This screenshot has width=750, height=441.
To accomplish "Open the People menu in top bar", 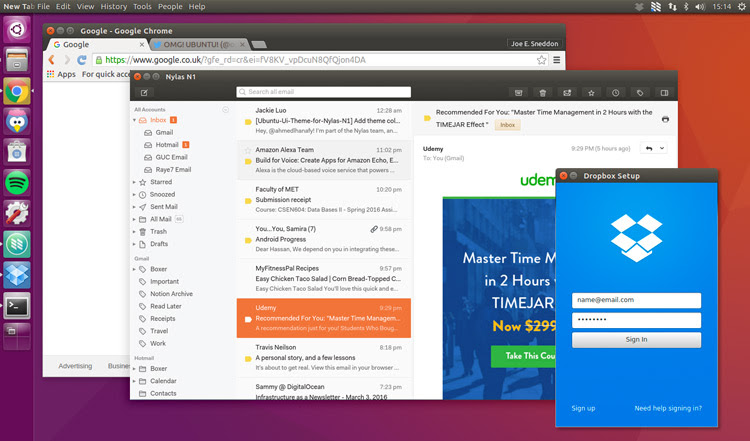I will 170,7.
